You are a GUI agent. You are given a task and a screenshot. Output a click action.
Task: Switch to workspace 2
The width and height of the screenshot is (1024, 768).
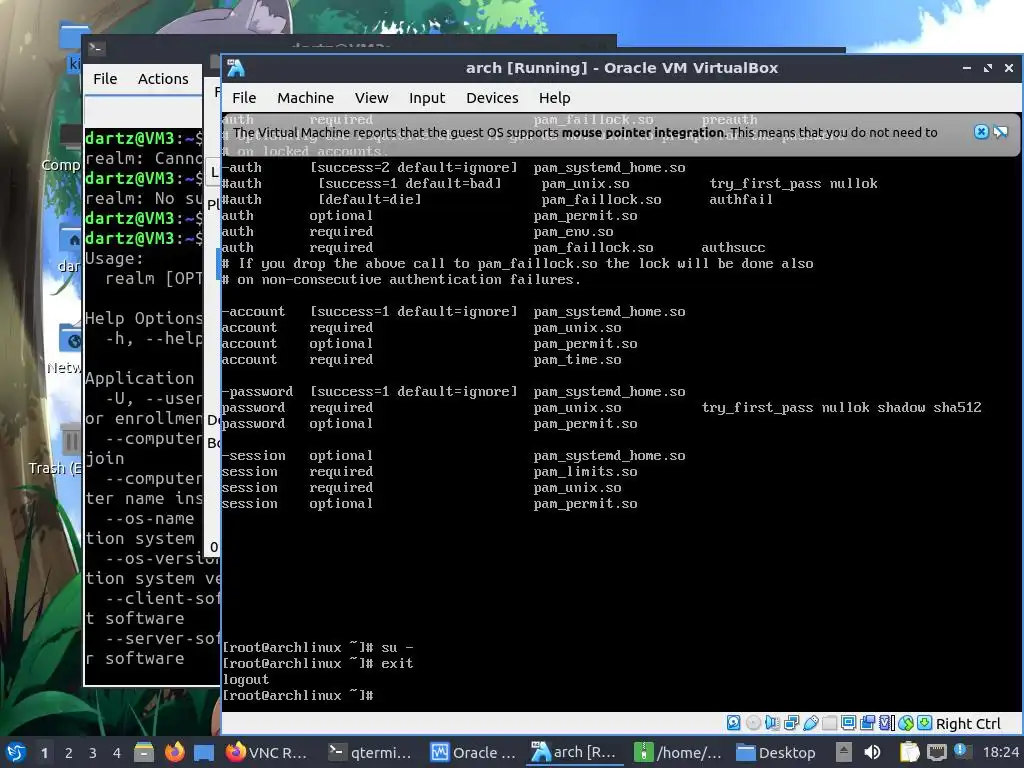(68, 753)
